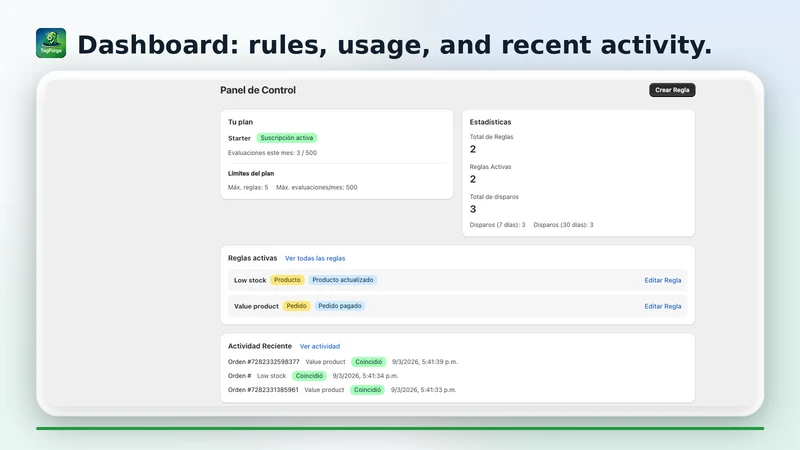Click Evaluaciones este mes: 3 / 500

(272, 153)
